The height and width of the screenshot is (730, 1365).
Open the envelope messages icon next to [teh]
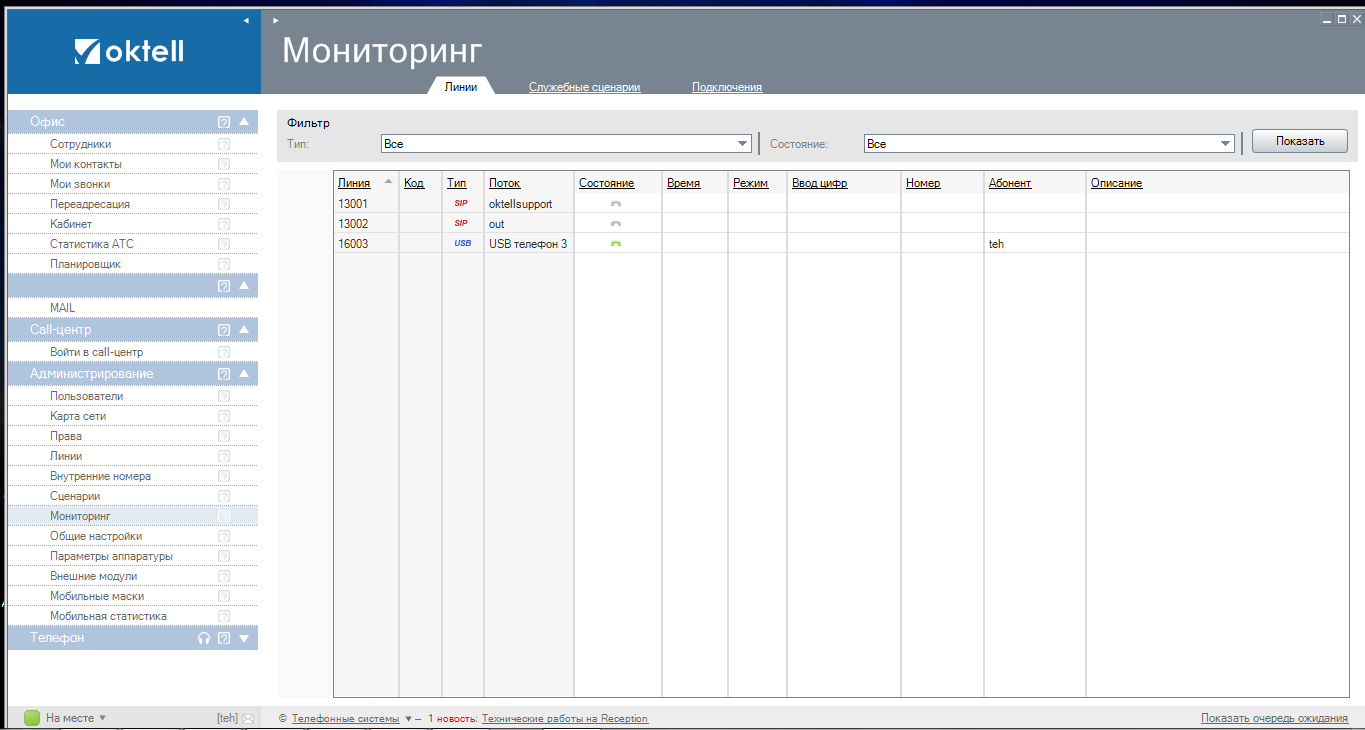[248, 718]
